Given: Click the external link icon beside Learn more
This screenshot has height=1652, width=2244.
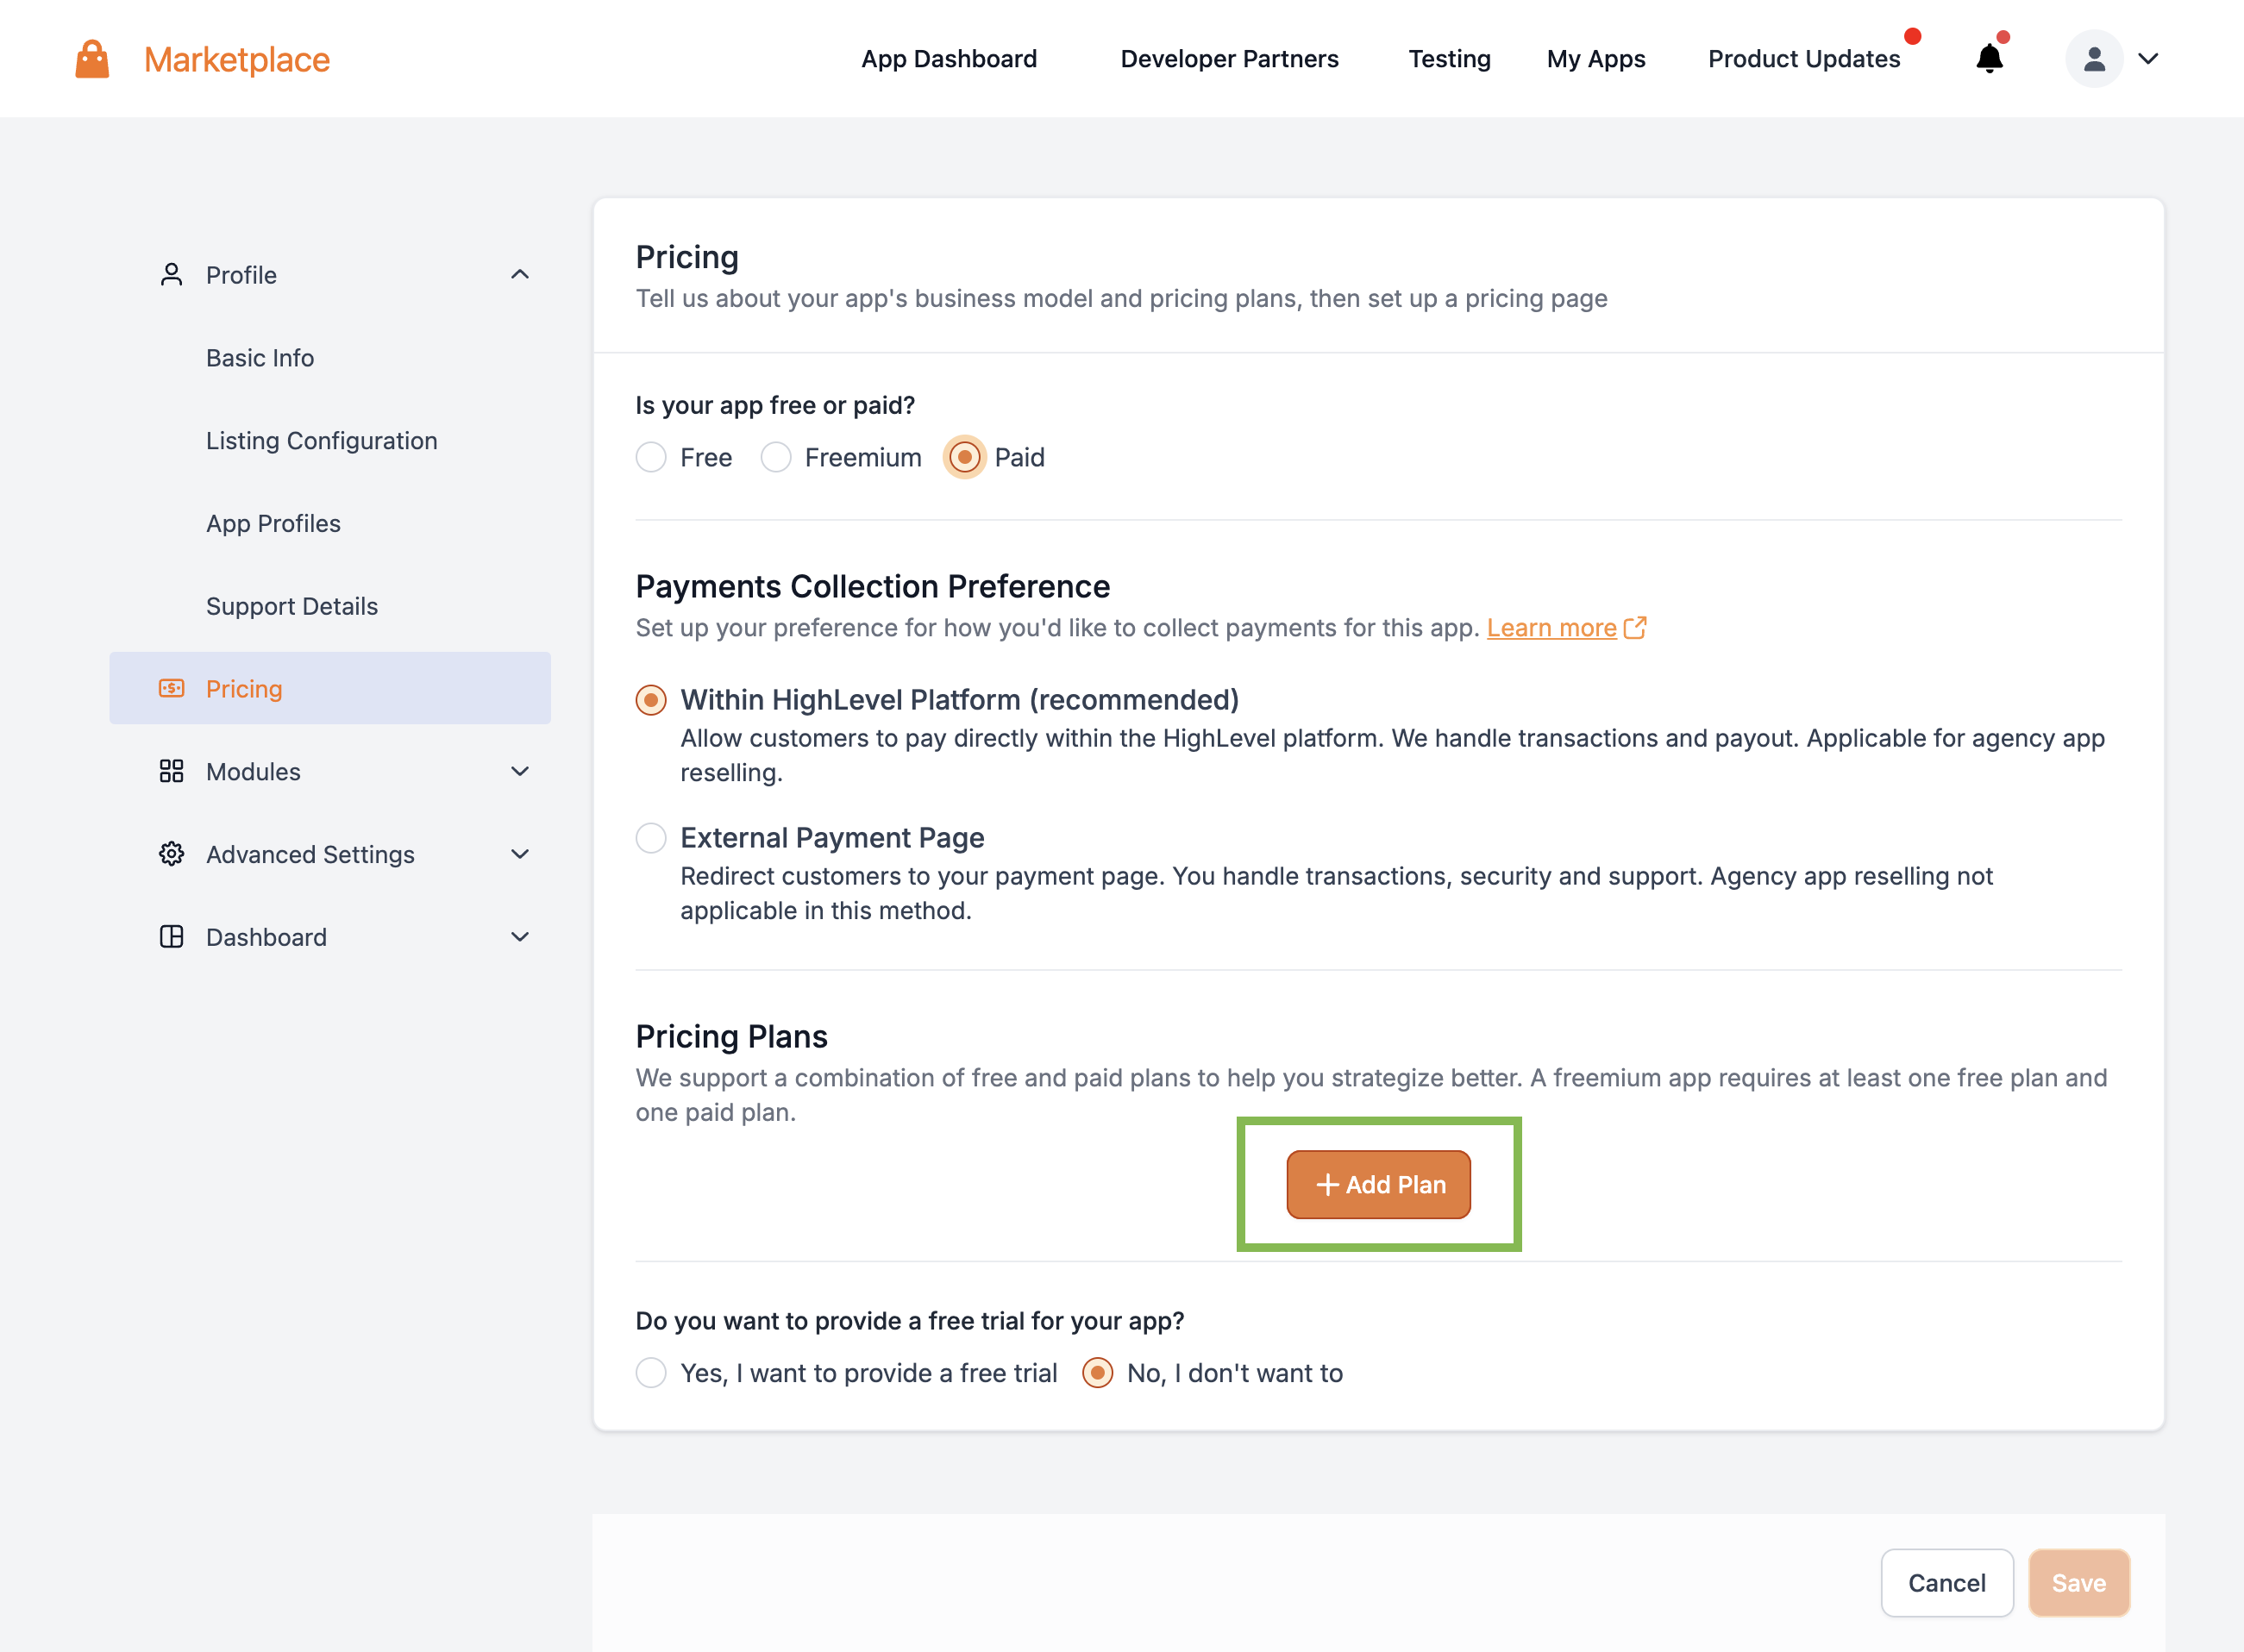Looking at the screenshot, I should [x=1635, y=628].
